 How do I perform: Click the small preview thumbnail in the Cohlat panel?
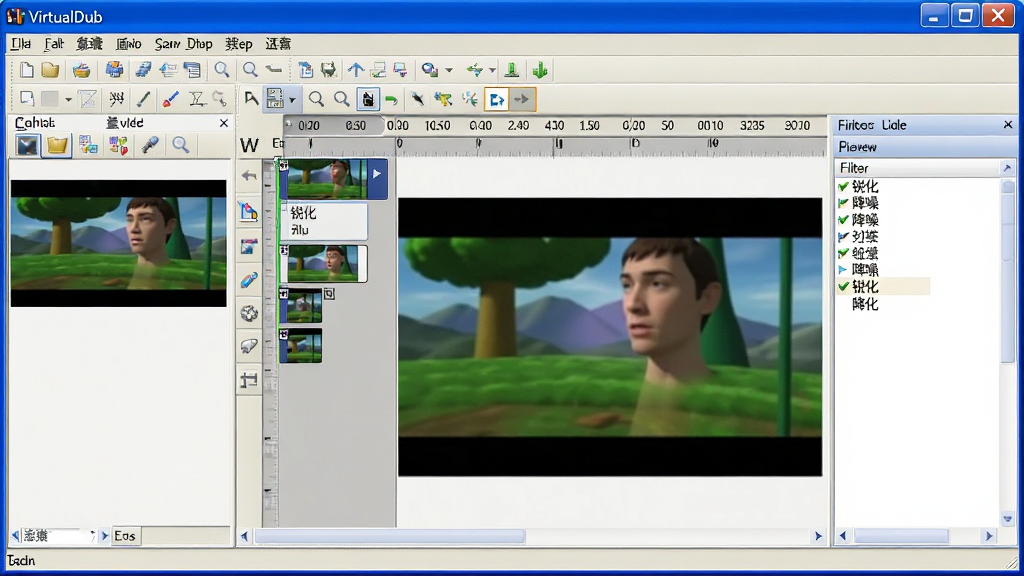pos(118,244)
